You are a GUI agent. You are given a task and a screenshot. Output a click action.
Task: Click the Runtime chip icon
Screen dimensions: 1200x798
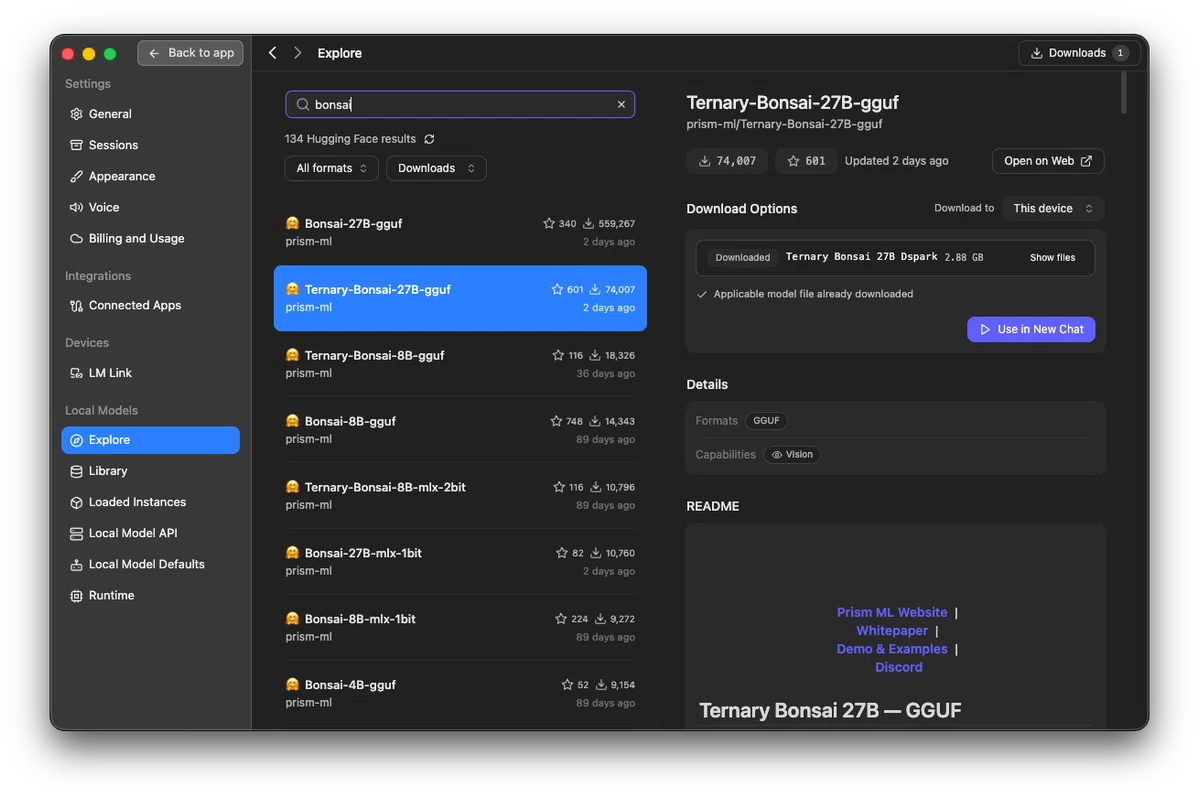point(76,595)
